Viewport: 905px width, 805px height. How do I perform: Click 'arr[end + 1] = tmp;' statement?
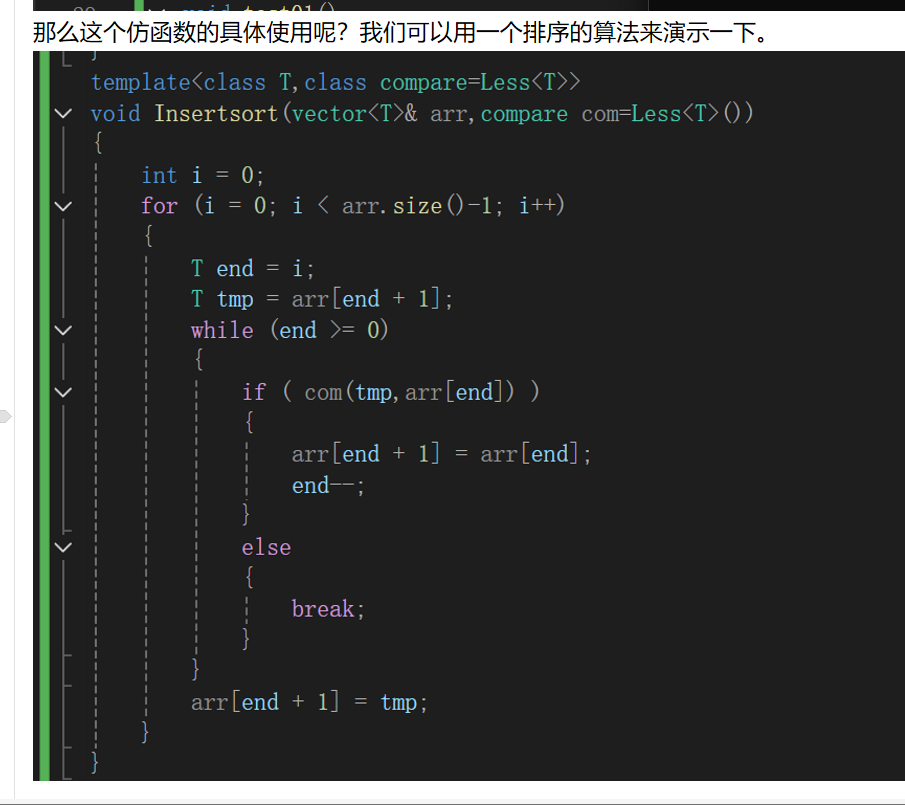[309, 702]
